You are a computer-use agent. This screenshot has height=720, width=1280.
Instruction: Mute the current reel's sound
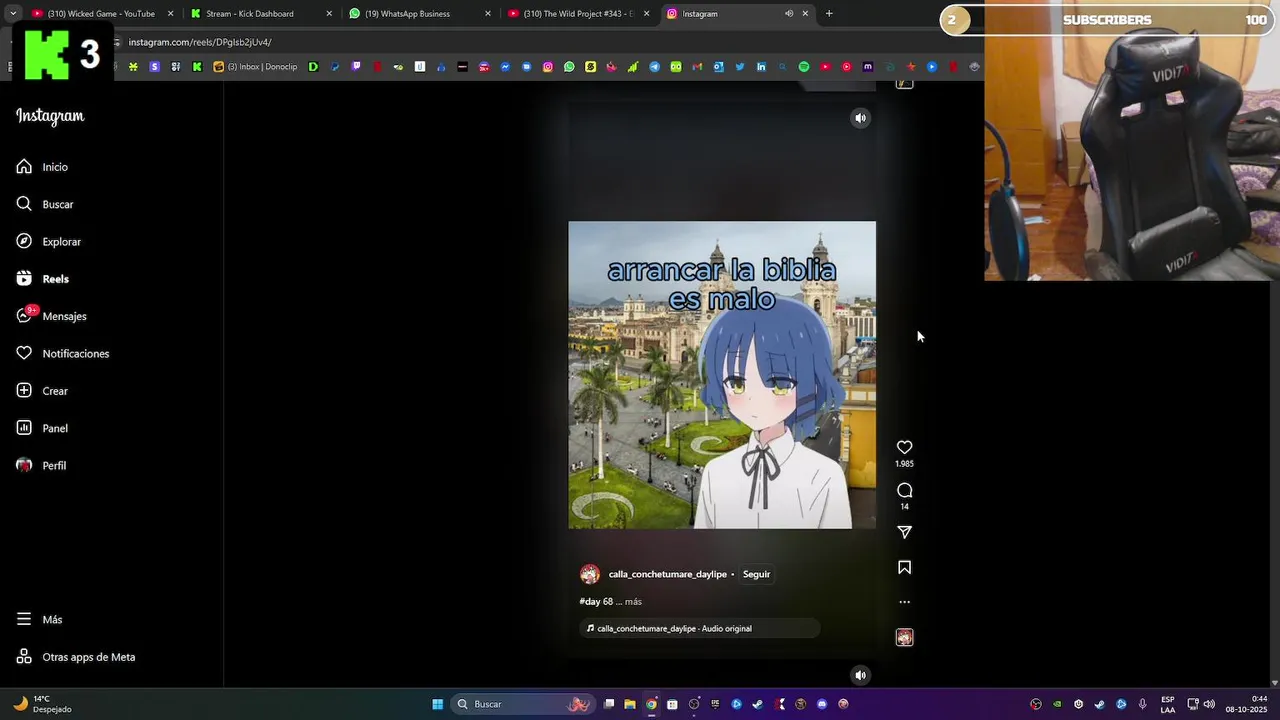(x=860, y=118)
